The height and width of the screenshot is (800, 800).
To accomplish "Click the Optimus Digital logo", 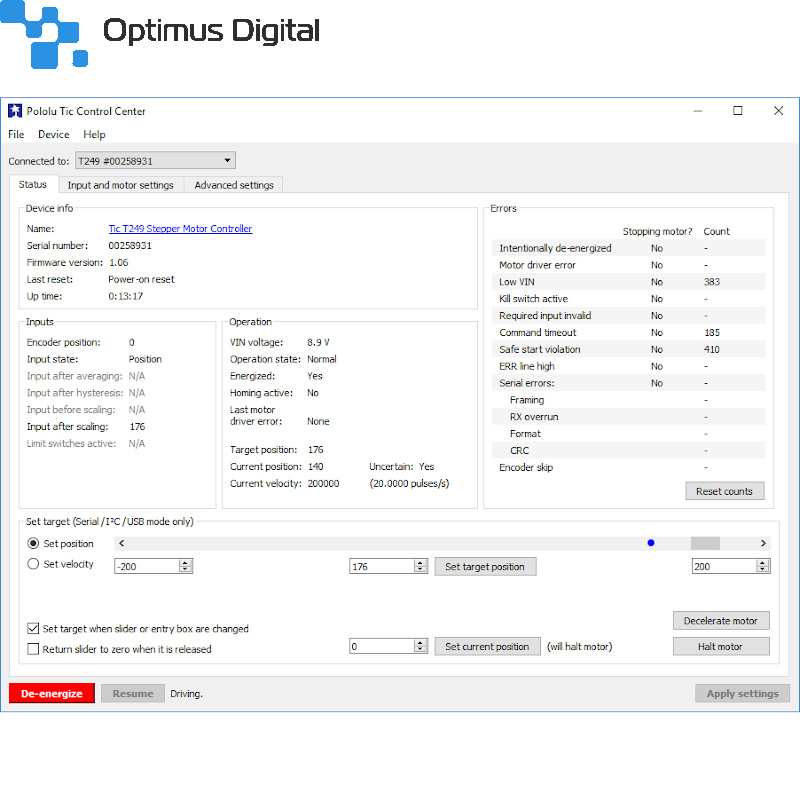I will (160, 34).
